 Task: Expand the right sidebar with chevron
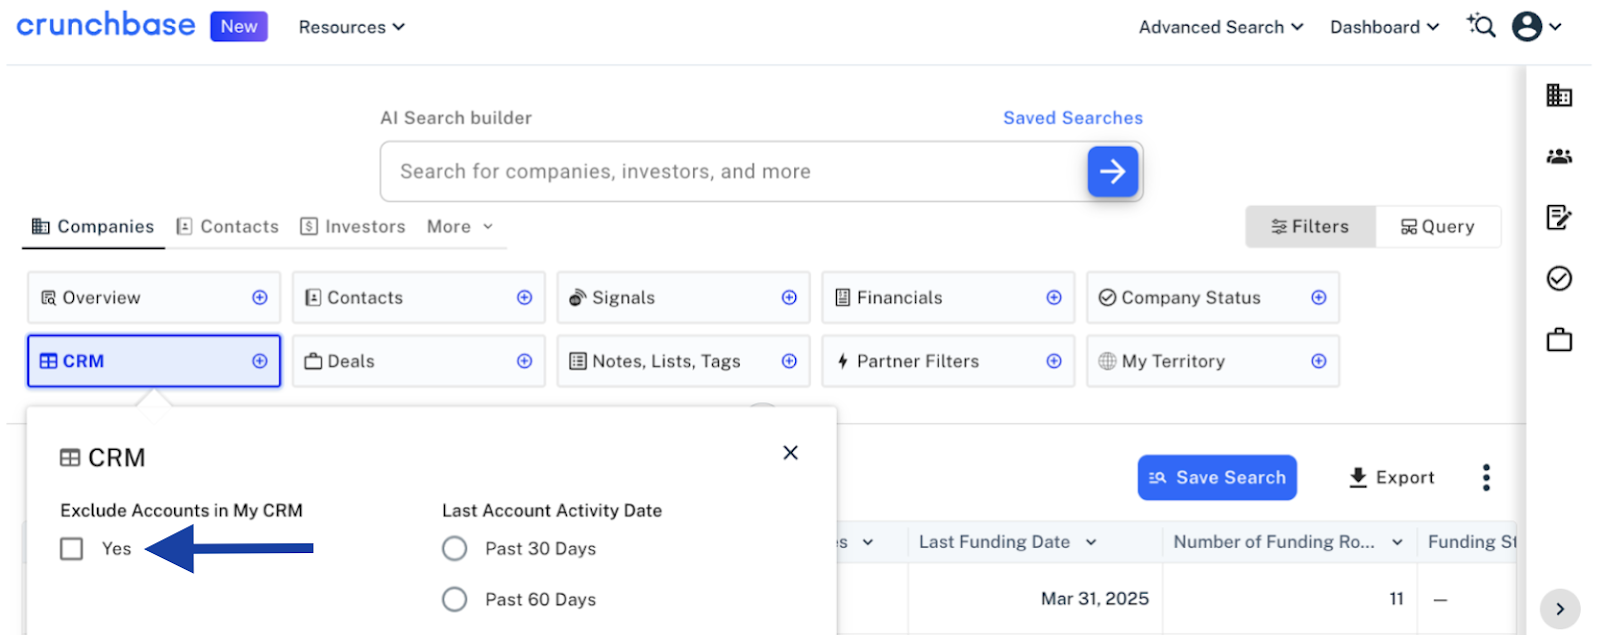pos(1560,609)
